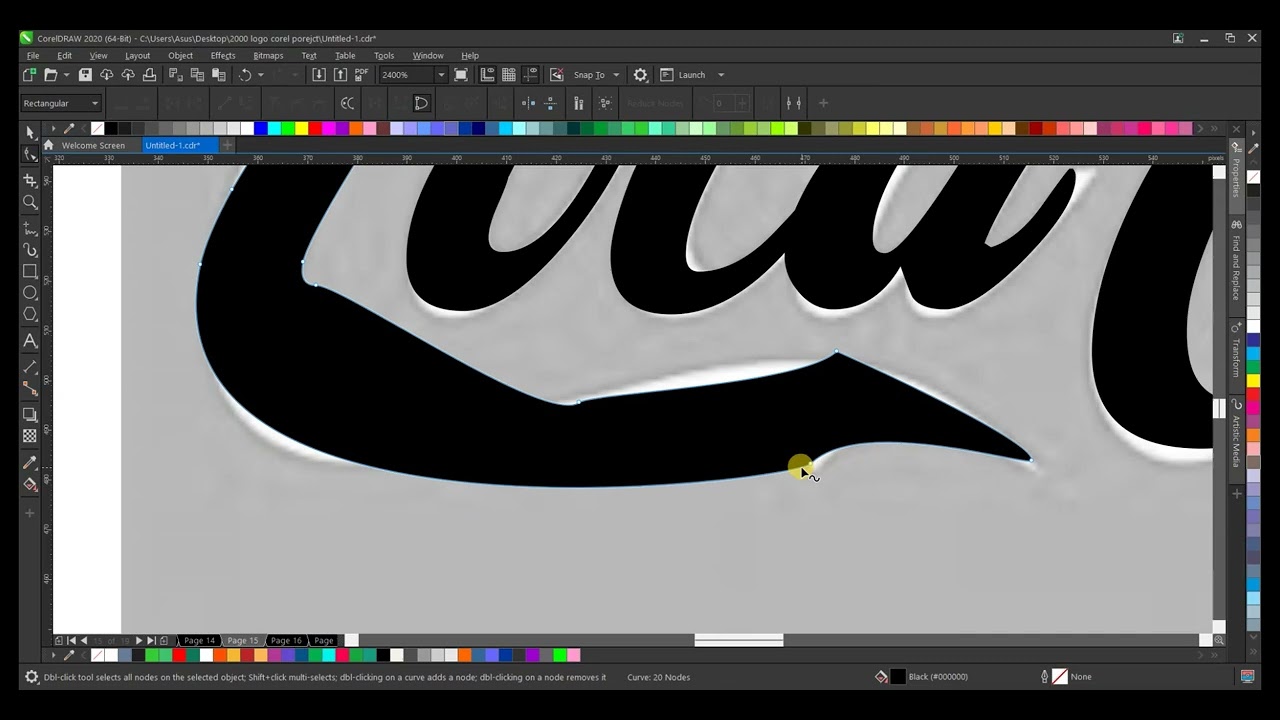Publish to PDF from the toolbar
Screen dimensions: 1280x720
pos(361,75)
